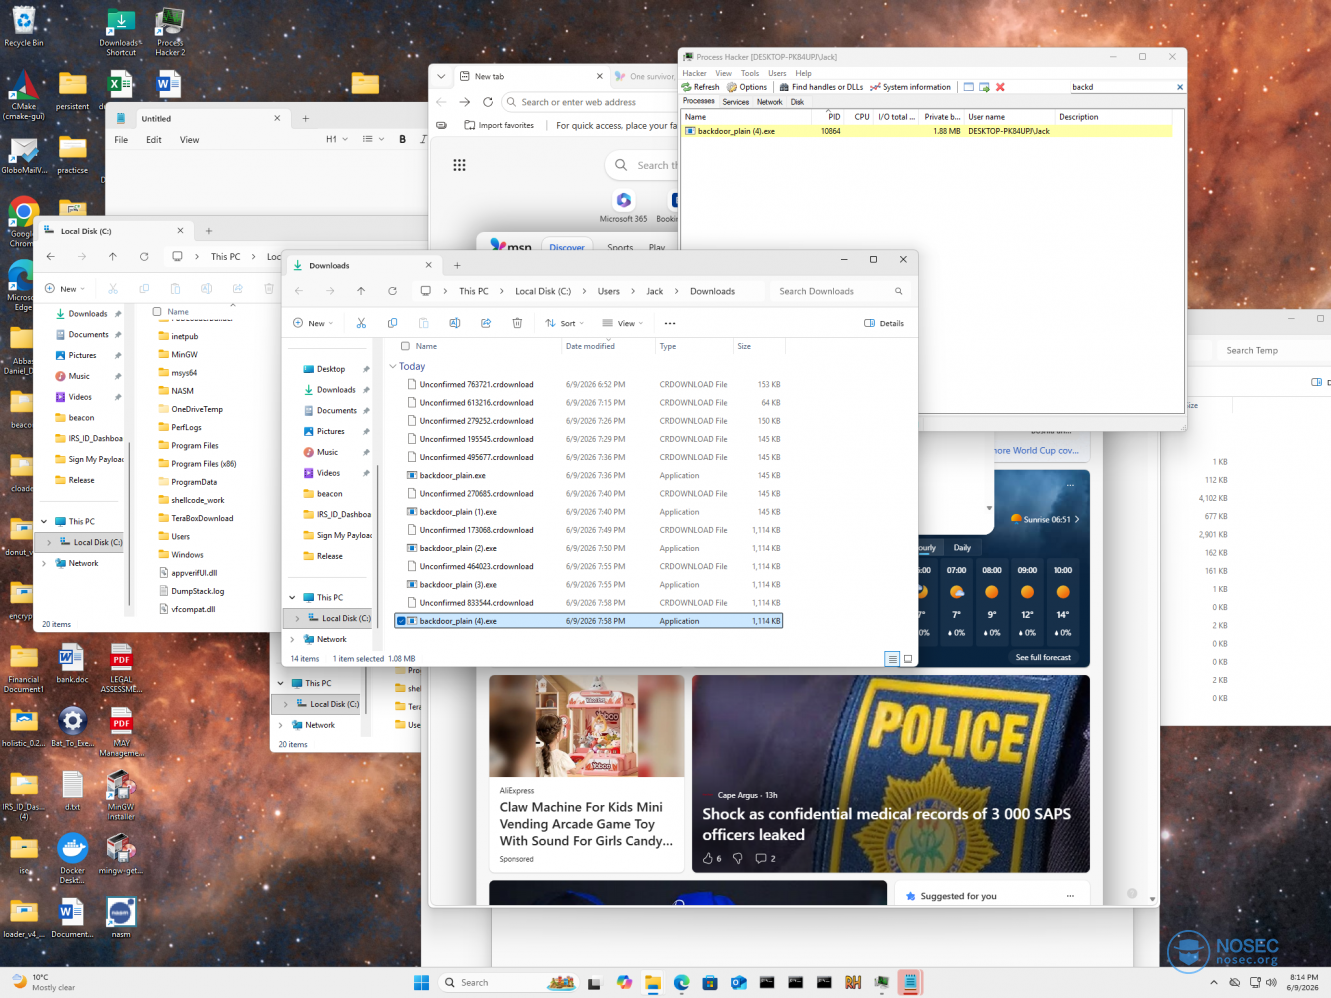Collapse This PC in Downloads navigation pane
The width and height of the screenshot is (1331, 998).
pyautogui.click(x=292, y=597)
